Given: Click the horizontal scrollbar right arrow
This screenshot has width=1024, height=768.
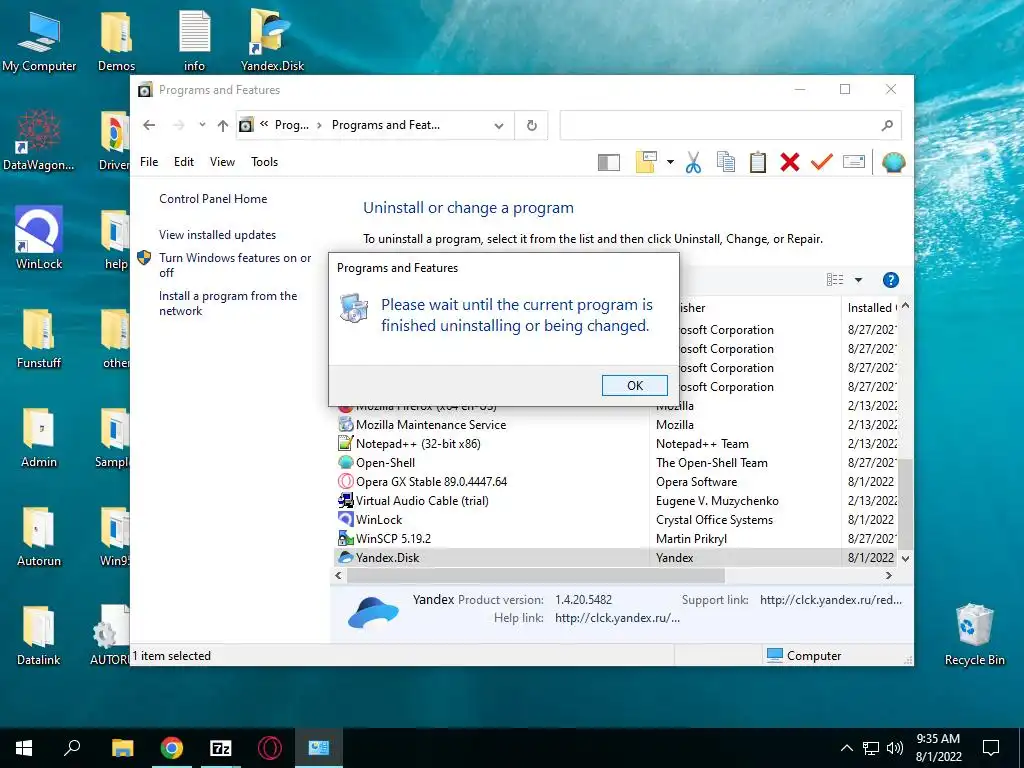Looking at the screenshot, I should point(889,575).
